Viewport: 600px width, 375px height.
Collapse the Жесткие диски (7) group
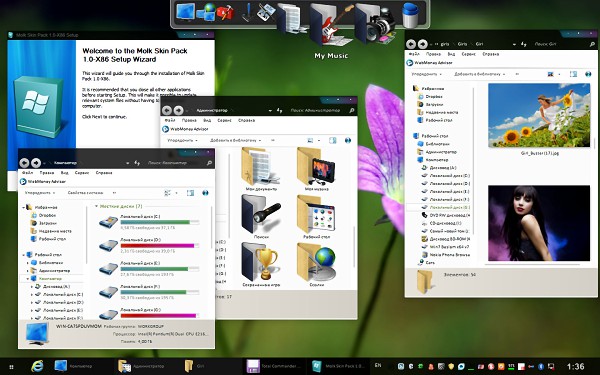(96, 206)
